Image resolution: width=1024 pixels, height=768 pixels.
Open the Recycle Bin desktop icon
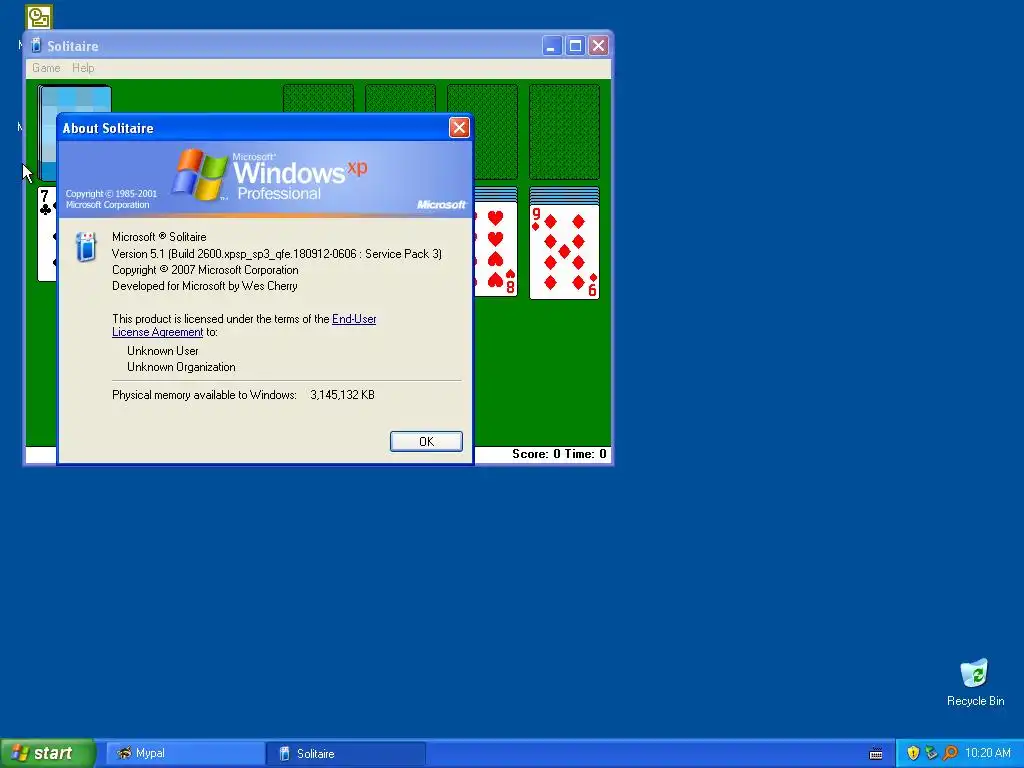click(975, 683)
